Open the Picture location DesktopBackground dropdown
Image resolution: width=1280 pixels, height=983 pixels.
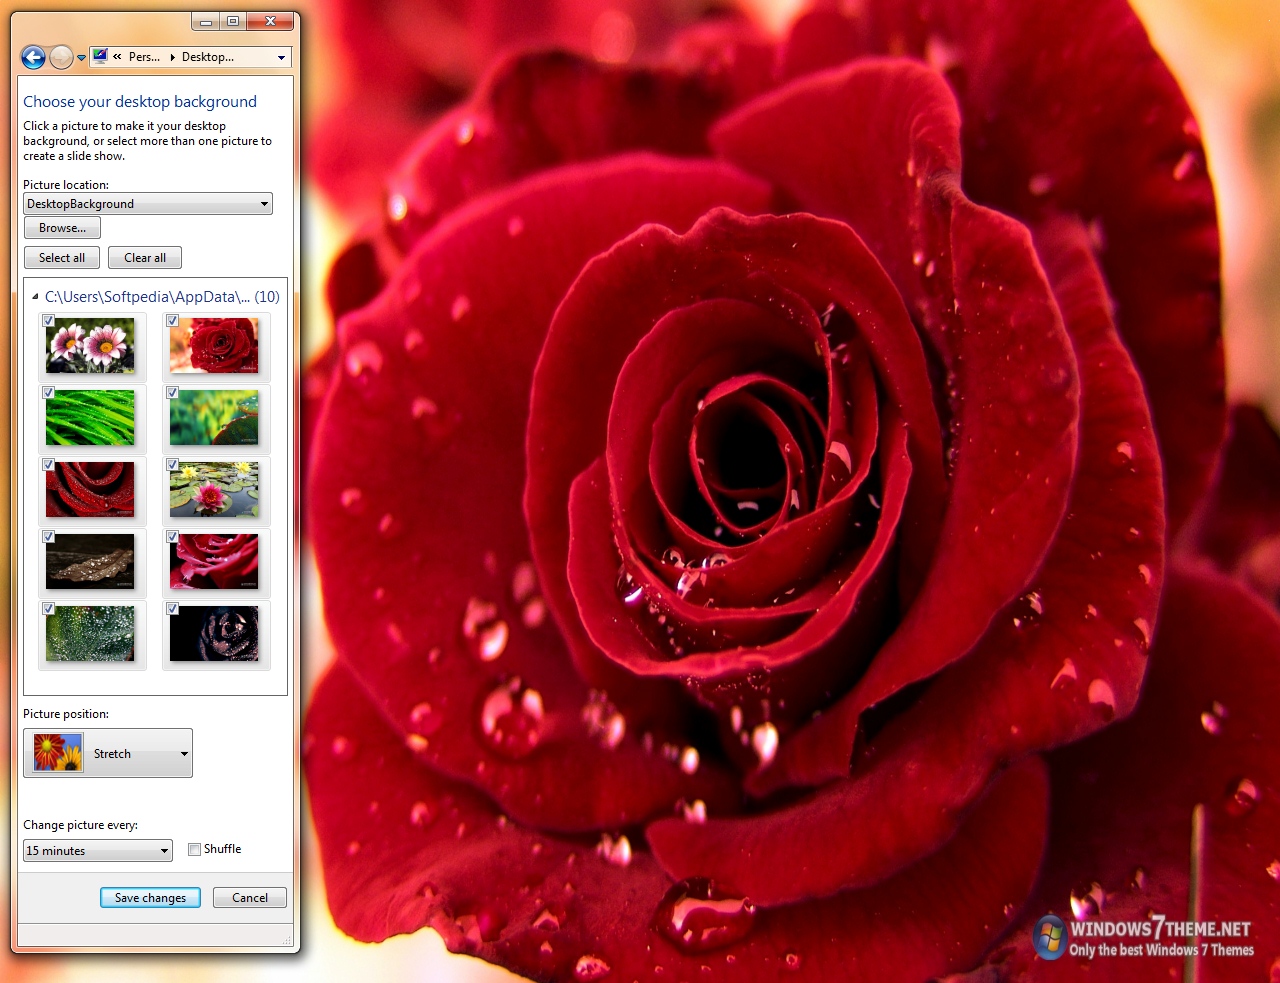(x=148, y=204)
